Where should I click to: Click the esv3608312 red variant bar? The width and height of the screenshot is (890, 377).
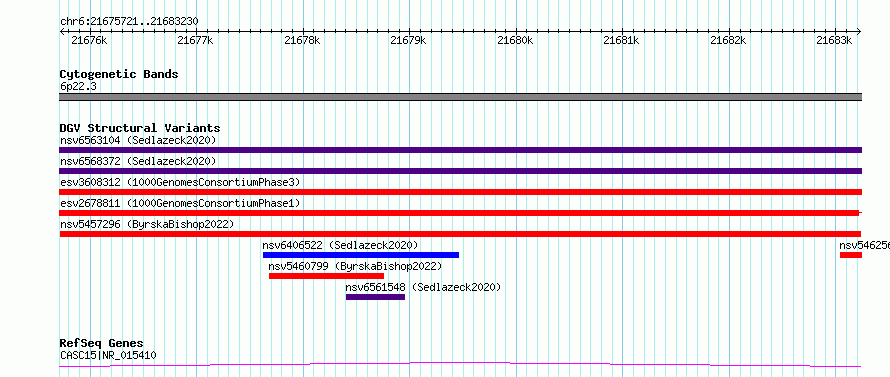(460, 192)
